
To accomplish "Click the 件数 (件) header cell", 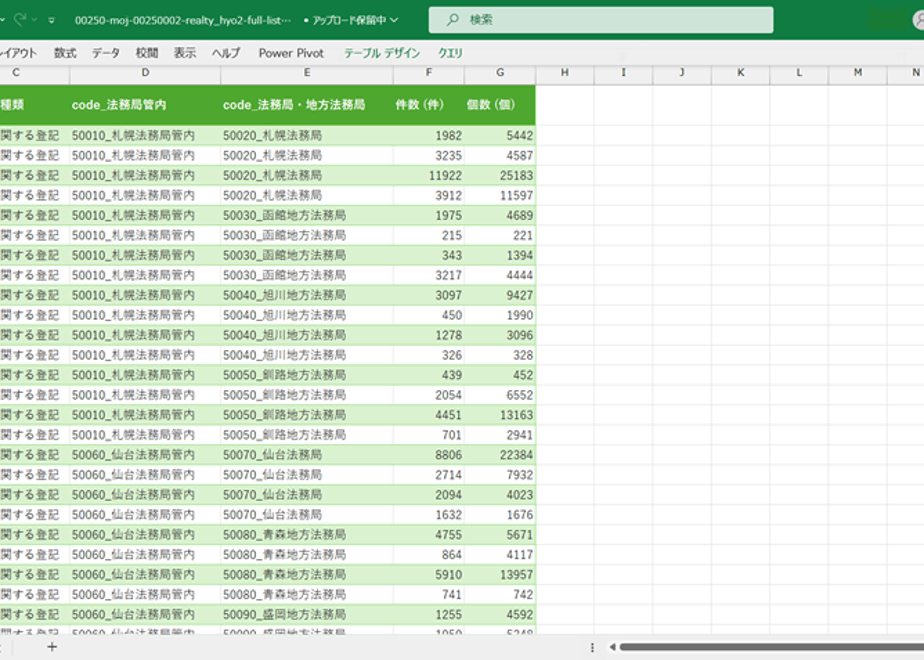I will pyautogui.click(x=428, y=105).
